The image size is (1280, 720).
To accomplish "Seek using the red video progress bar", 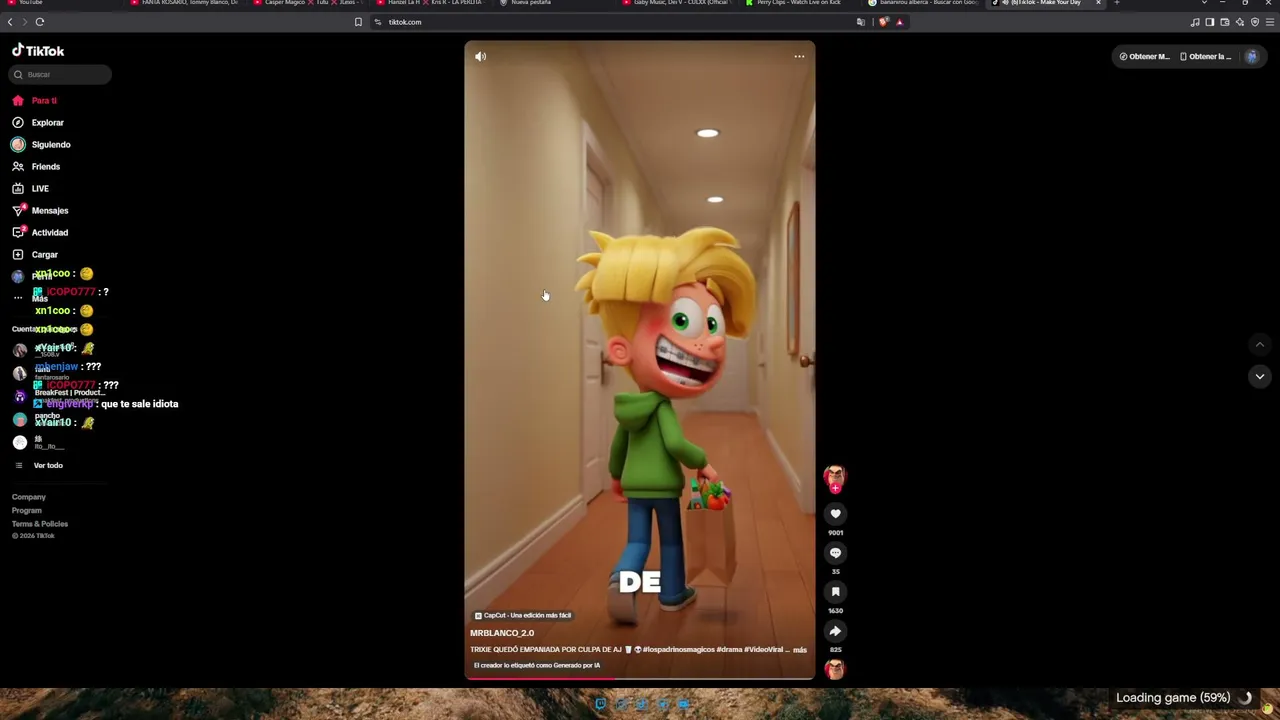I will (x=640, y=678).
